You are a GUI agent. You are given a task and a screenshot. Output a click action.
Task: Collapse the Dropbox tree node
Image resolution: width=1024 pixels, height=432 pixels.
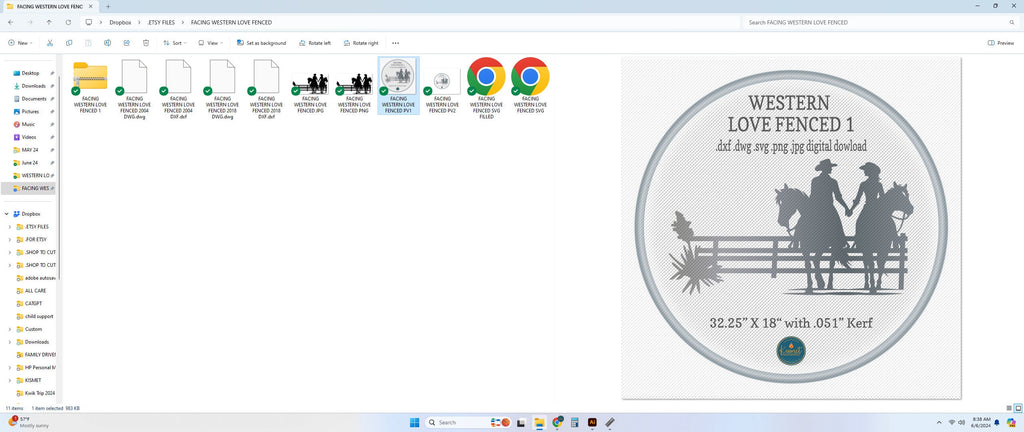tap(7, 214)
